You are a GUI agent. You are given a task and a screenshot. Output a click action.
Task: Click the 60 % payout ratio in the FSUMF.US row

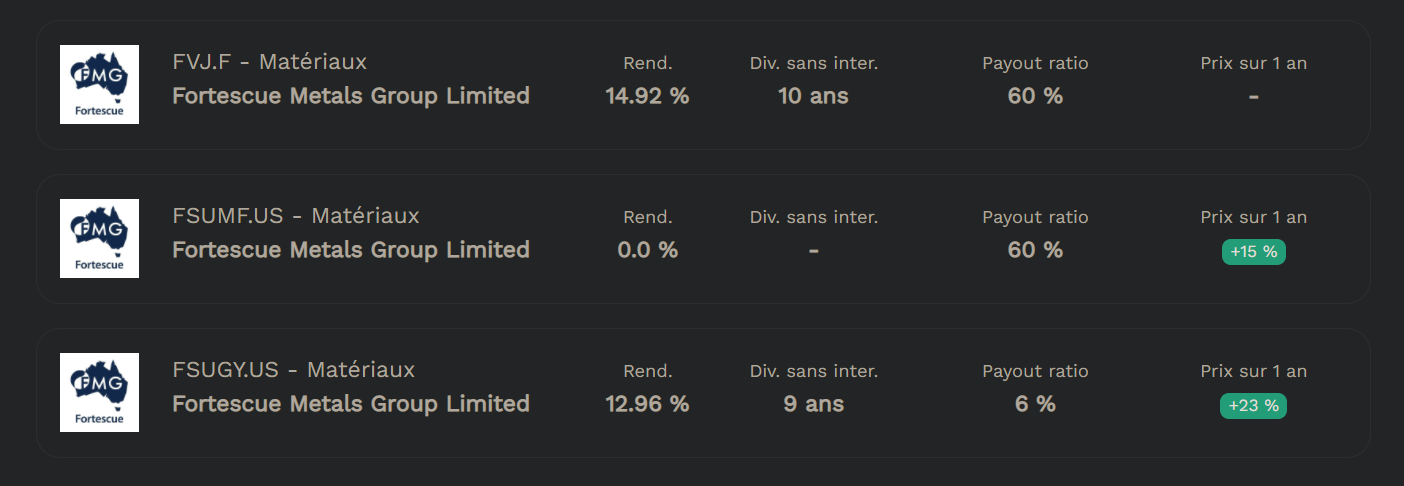coord(1035,250)
